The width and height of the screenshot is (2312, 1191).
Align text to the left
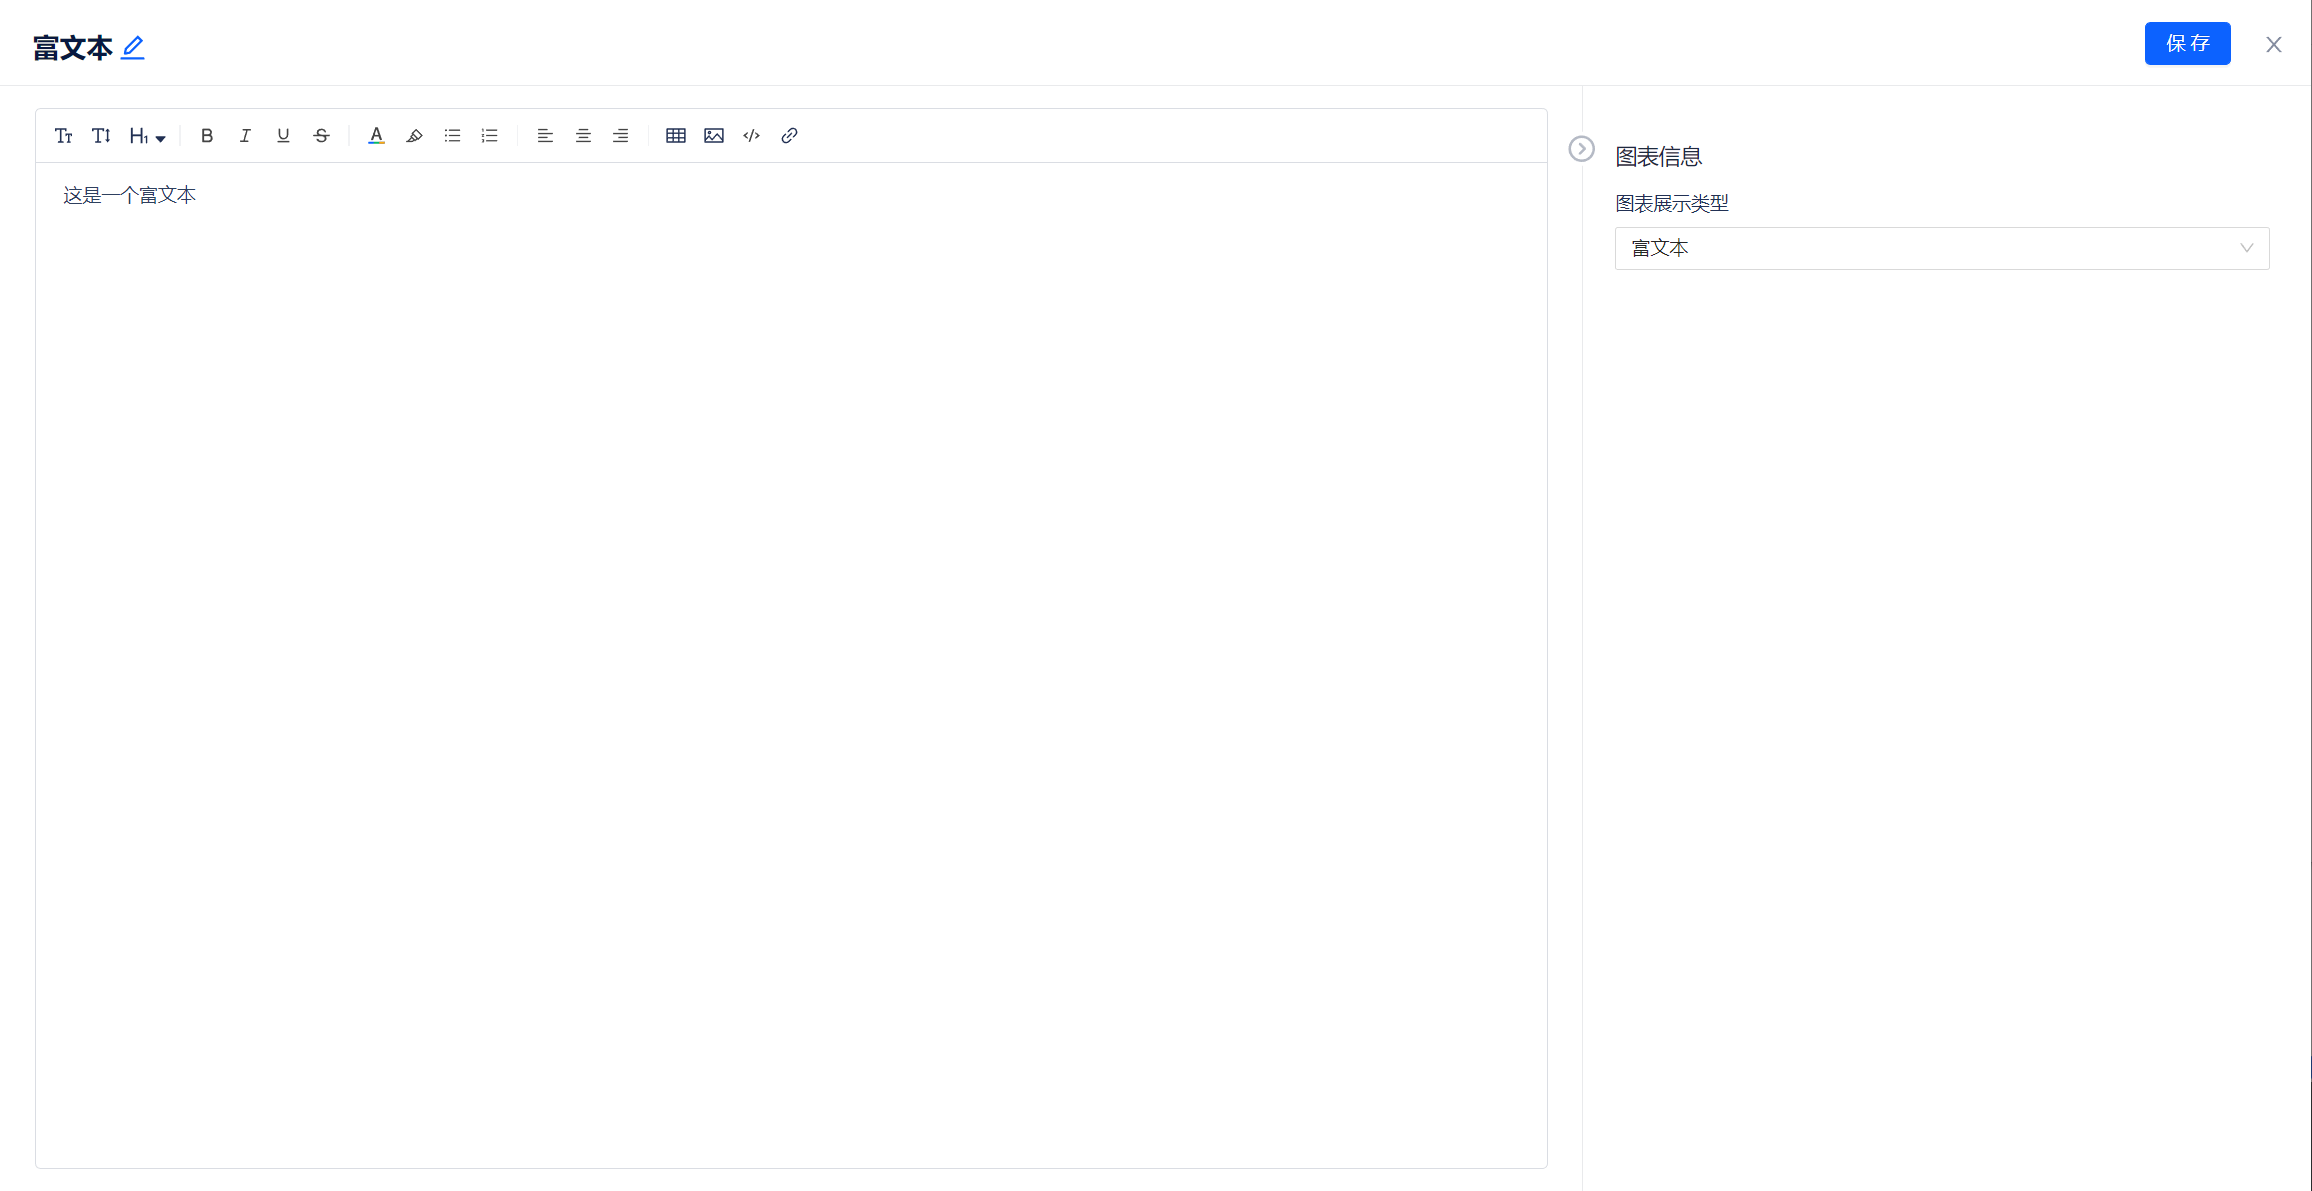click(x=545, y=136)
